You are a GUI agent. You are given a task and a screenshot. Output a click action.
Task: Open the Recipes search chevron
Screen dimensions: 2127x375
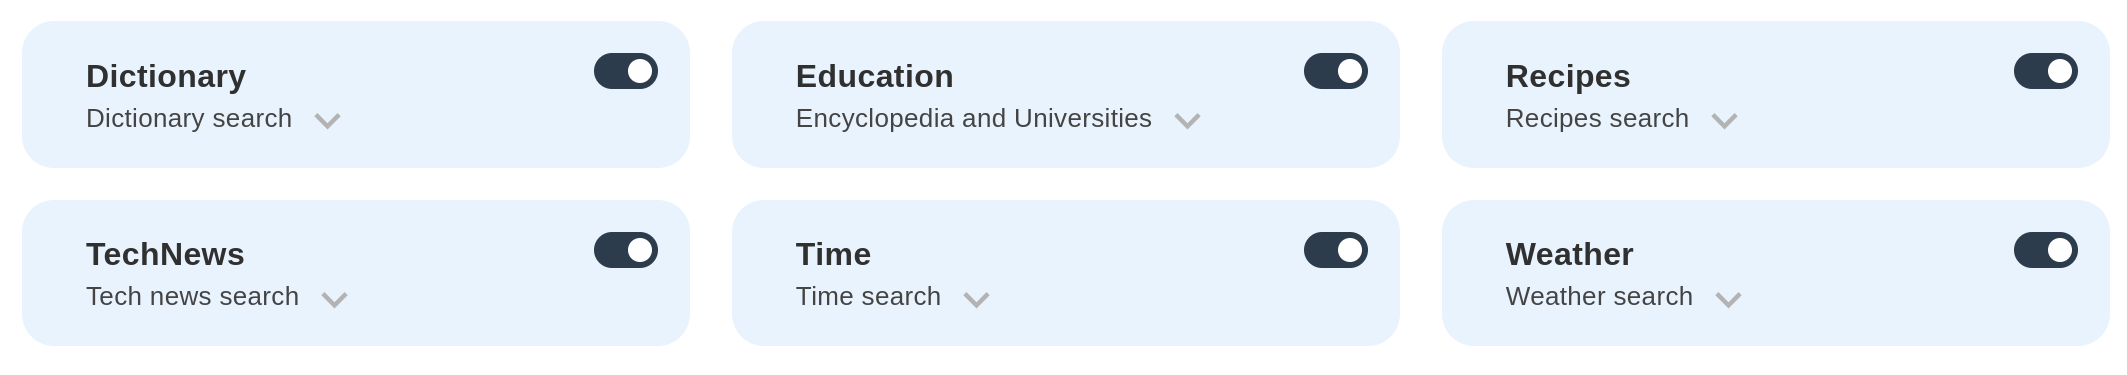(x=1724, y=121)
